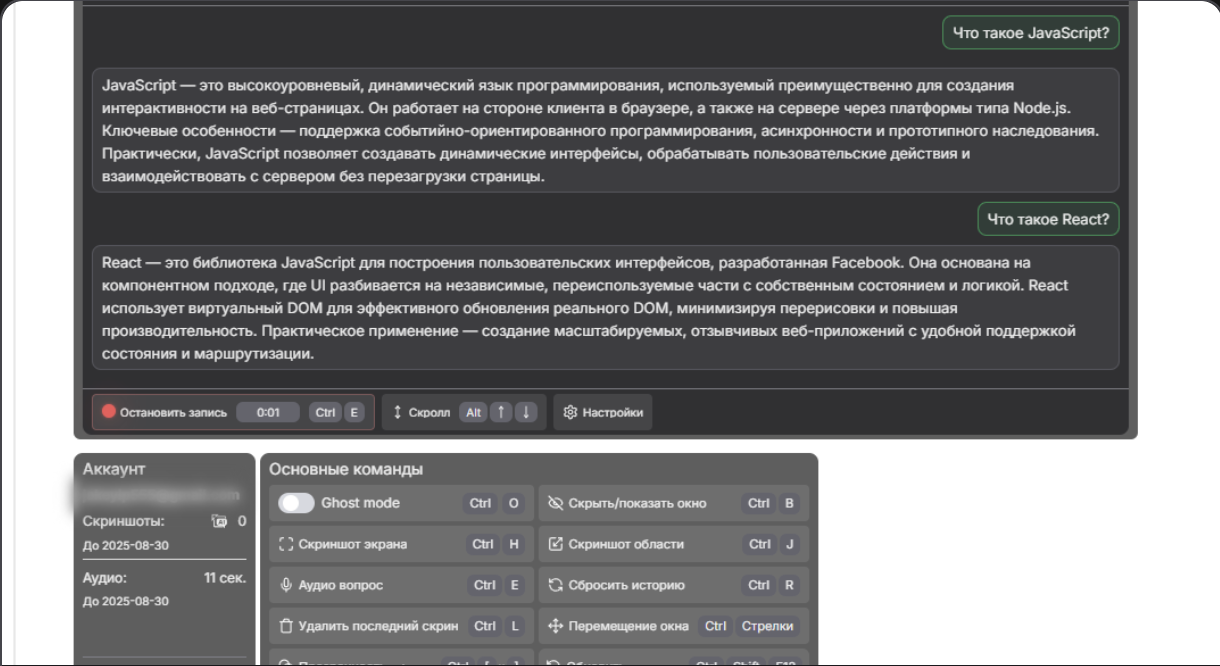Click the 0:01 recording timer
1220x666 pixels.
268,412
